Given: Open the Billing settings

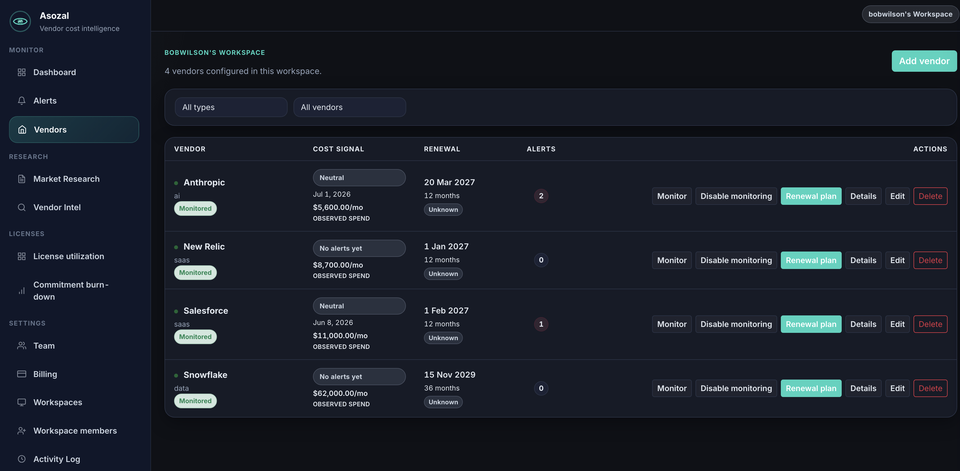Looking at the screenshot, I should (74, 374).
